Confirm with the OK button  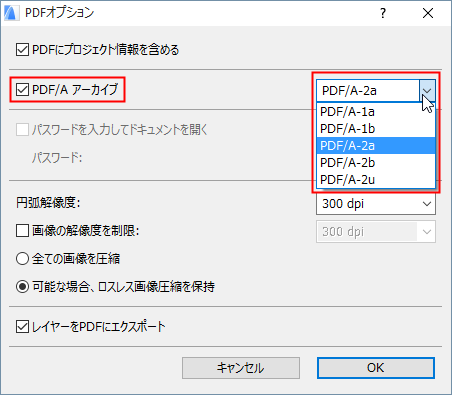(376, 368)
